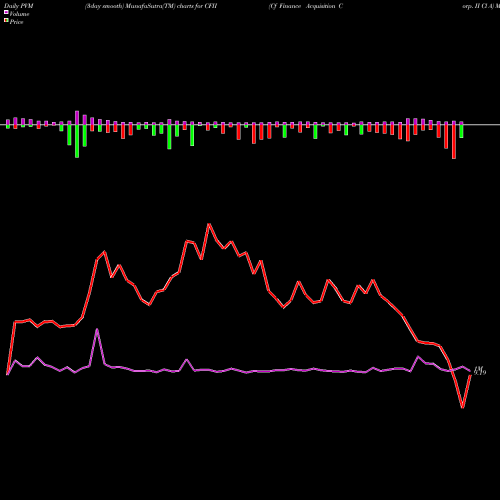
Task: Click the 'orp. II Cl A' title fragment
Action: pos(479,6)
